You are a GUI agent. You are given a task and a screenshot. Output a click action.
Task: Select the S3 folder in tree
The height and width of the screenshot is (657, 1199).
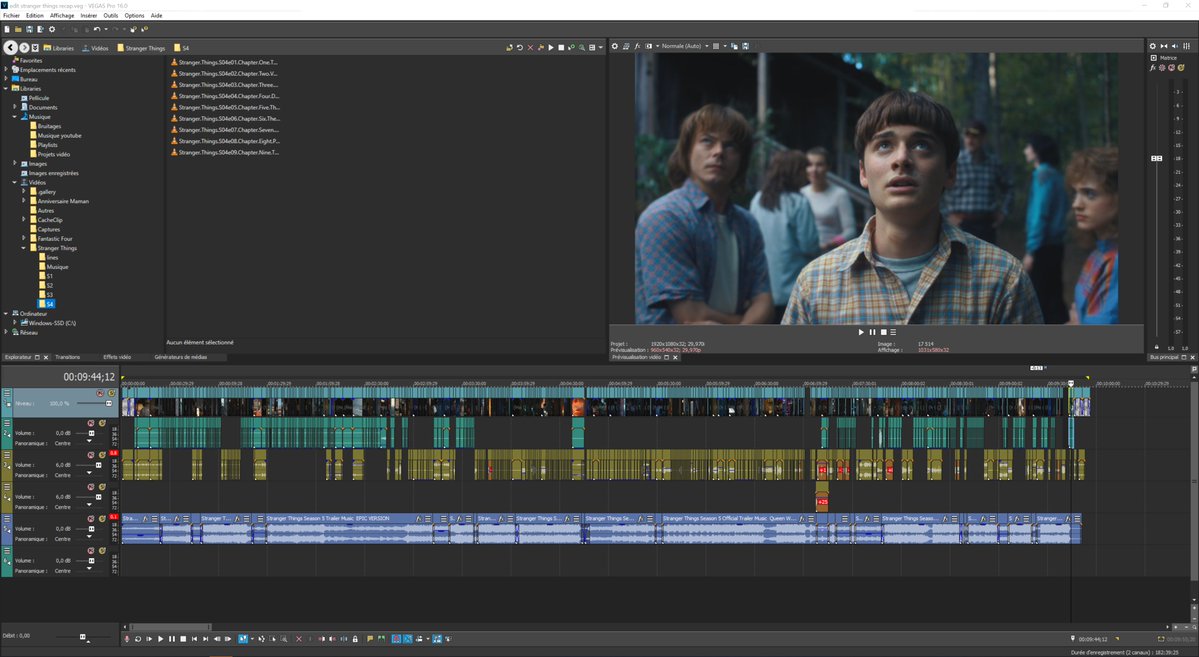pyautogui.click(x=47, y=294)
